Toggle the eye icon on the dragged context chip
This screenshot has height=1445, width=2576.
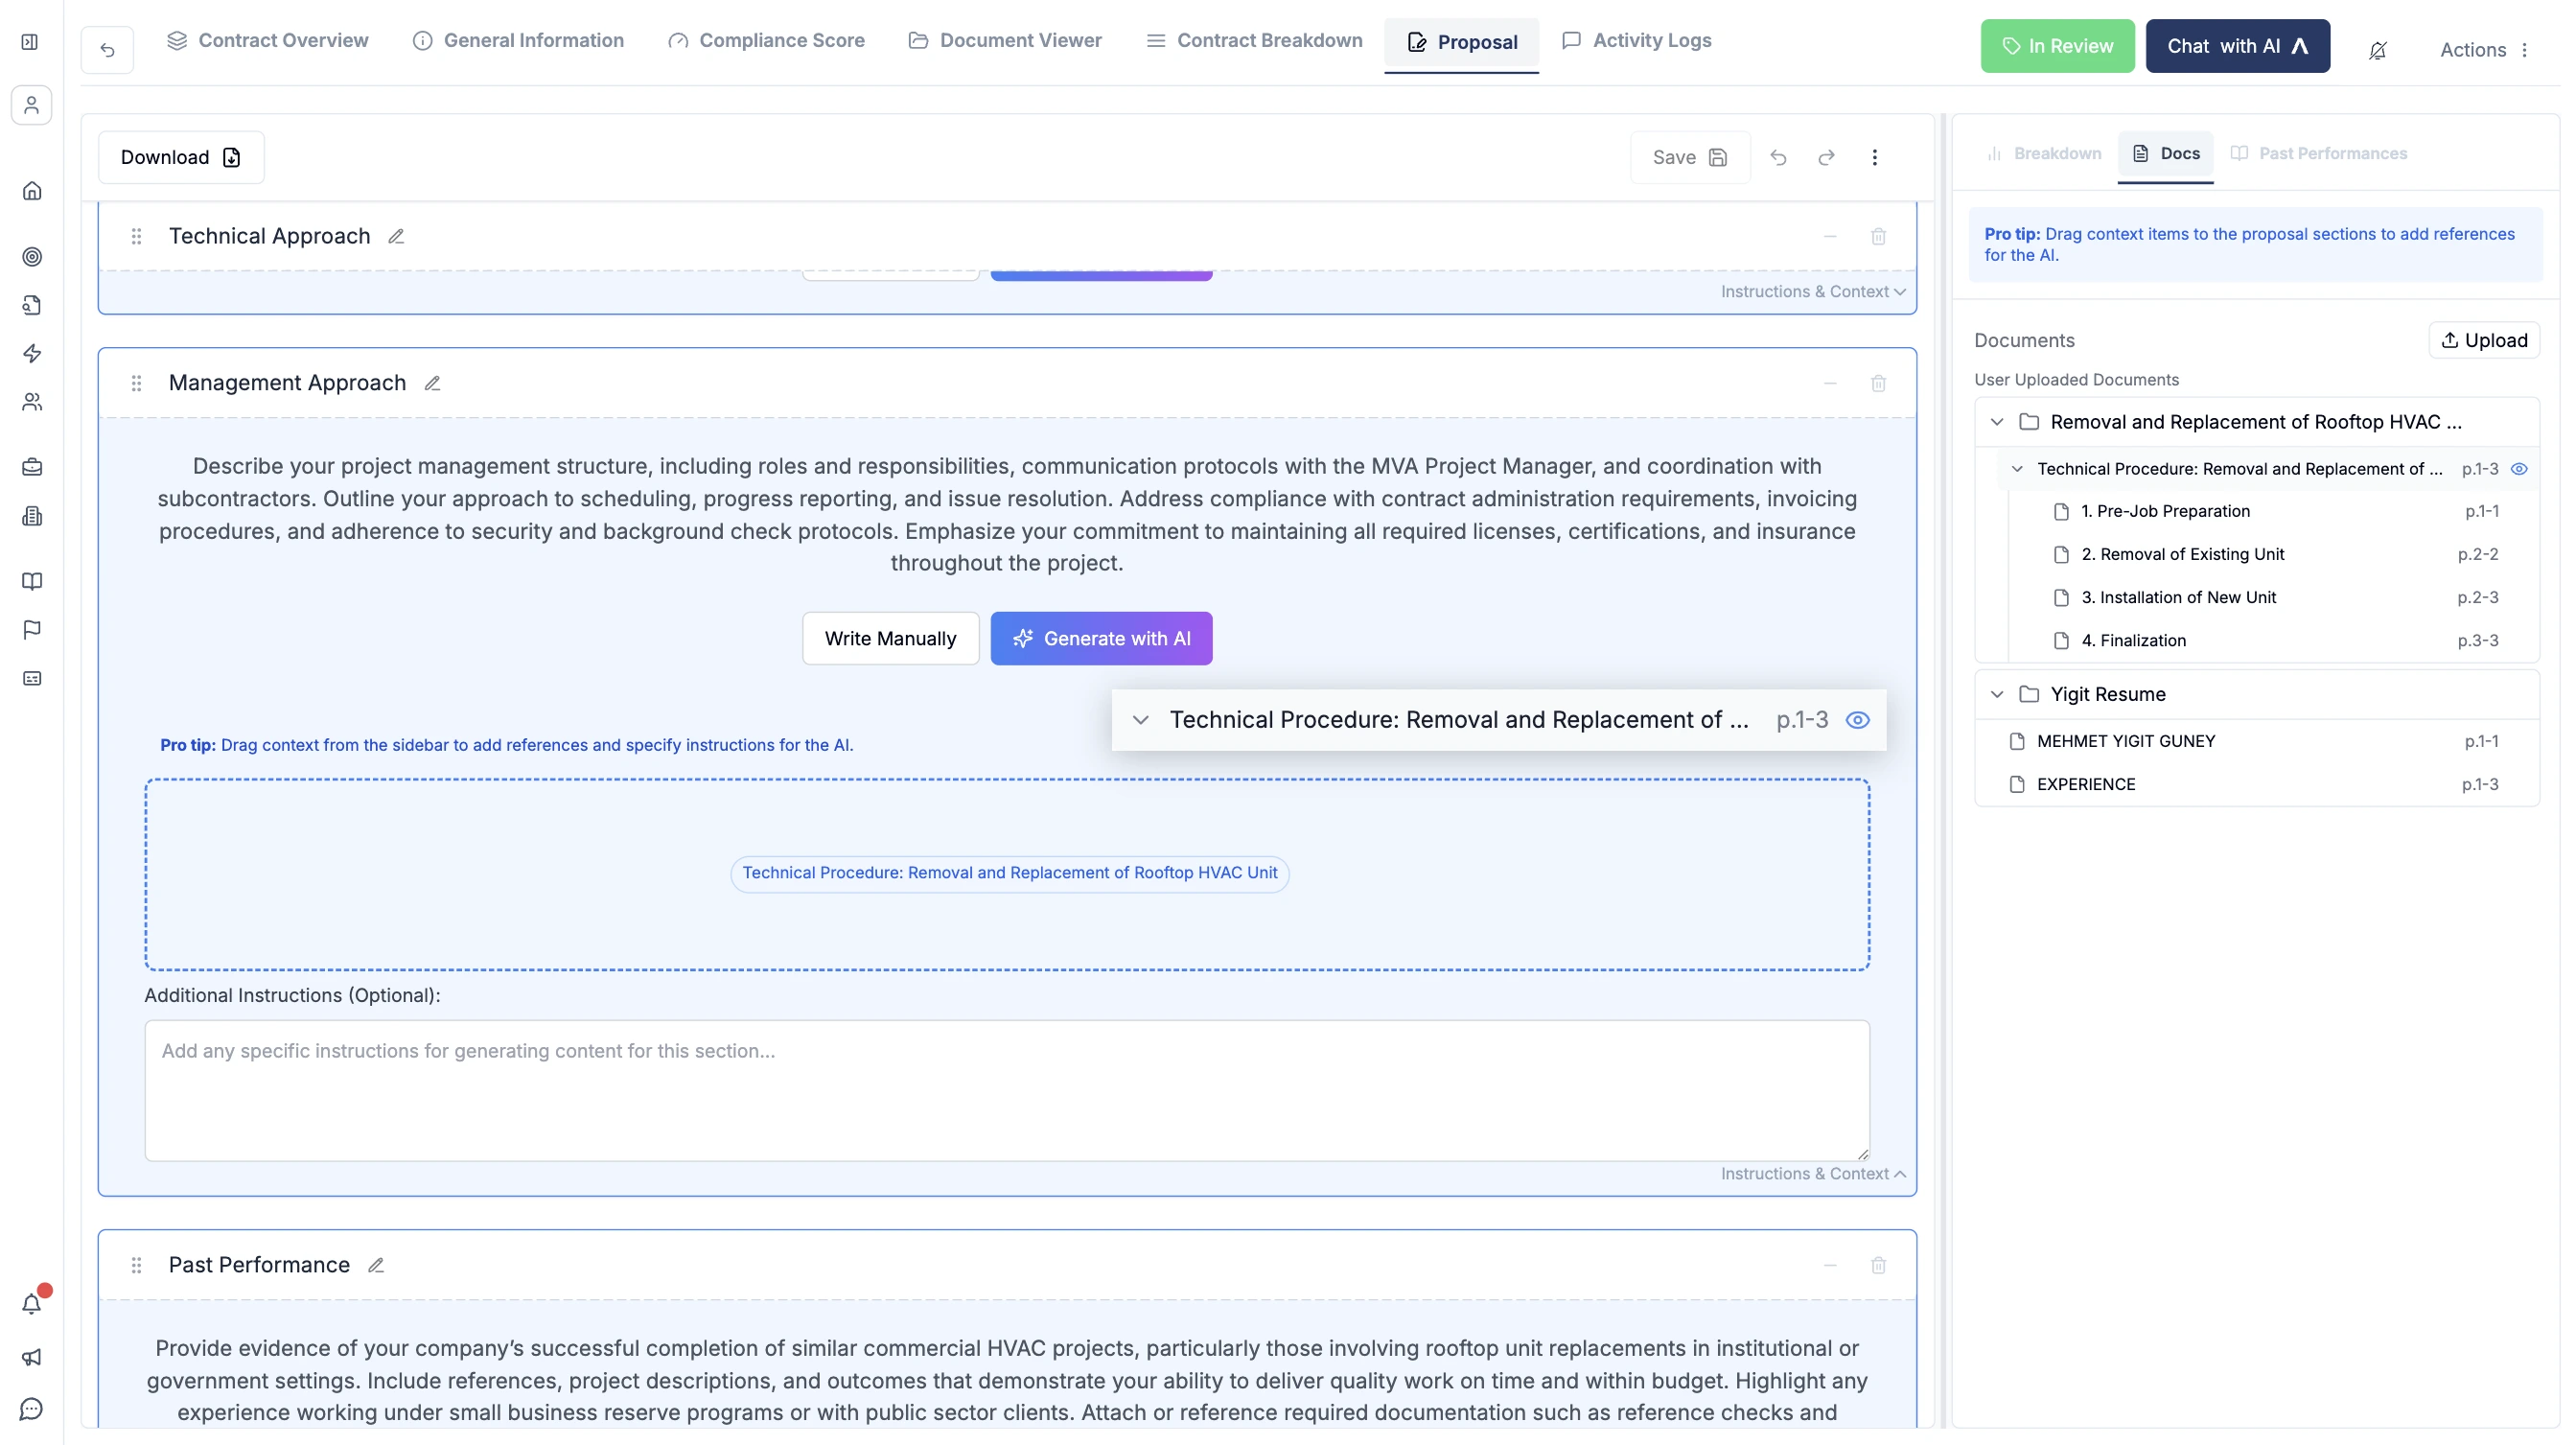(1857, 719)
